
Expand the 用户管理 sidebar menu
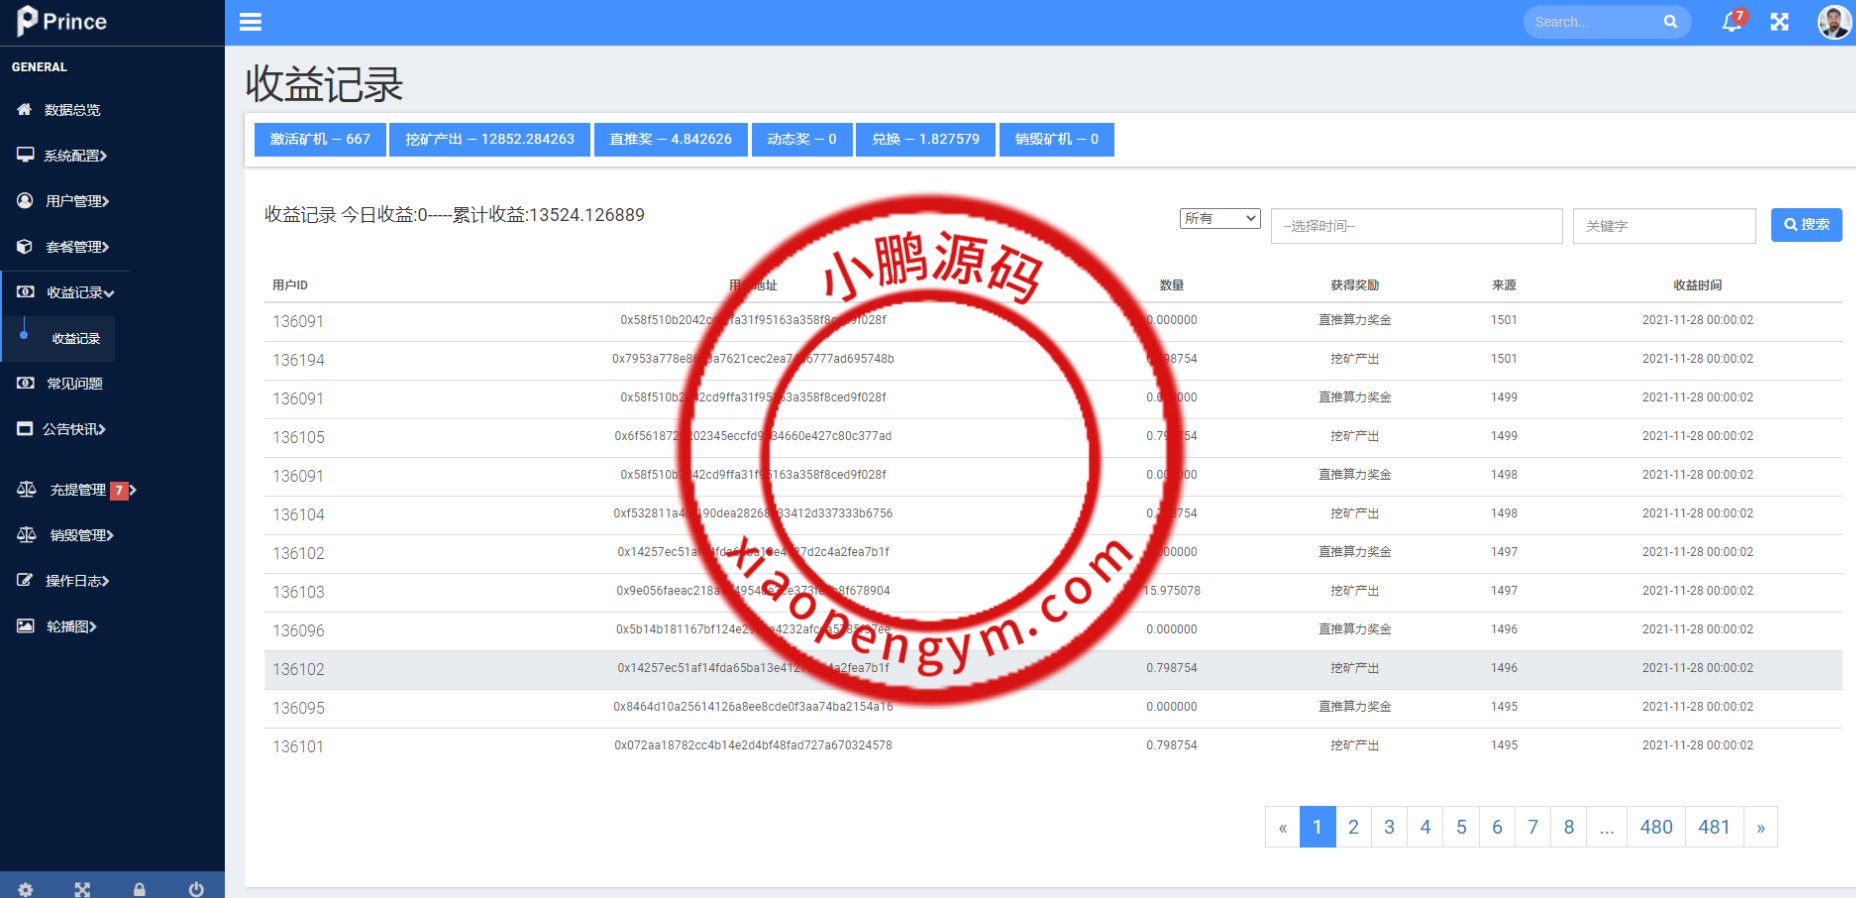tap(76, 201)
